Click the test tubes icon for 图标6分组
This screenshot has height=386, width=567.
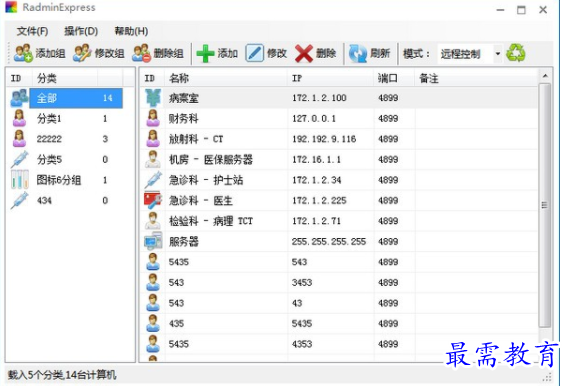point(20,180)
